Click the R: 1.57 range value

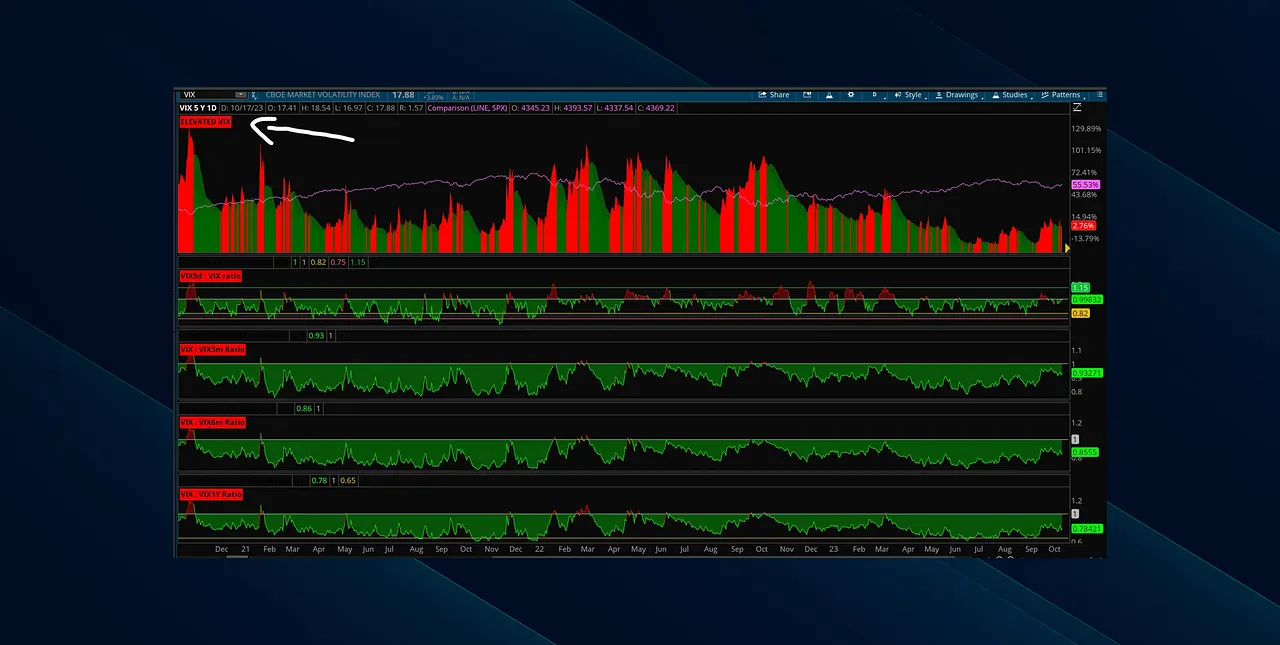411,108
